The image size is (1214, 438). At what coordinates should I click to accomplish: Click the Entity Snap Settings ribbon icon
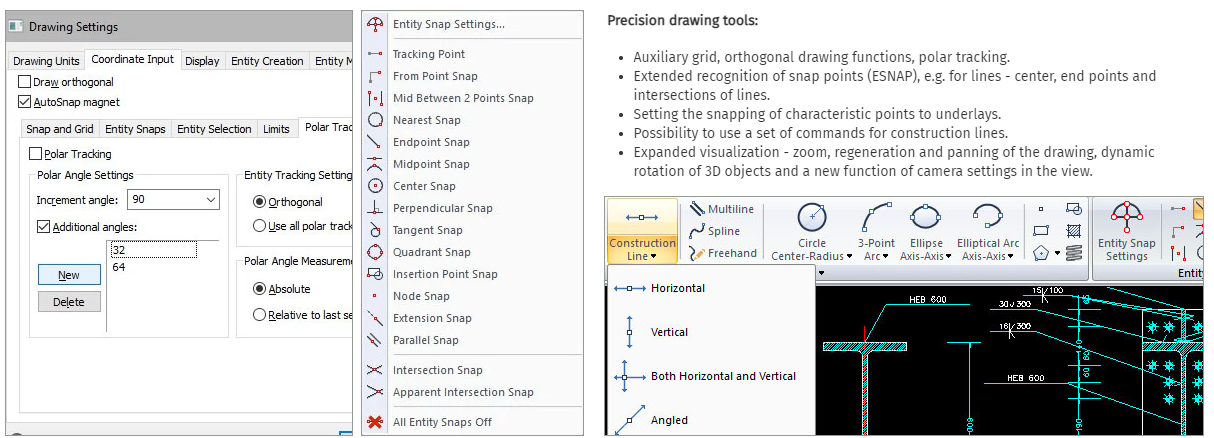[1127, 218]
